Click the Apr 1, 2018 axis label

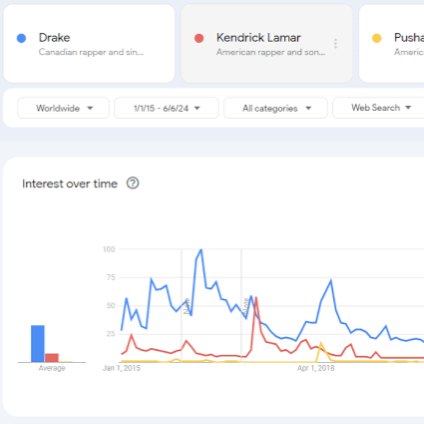click(x=316, y=368)
